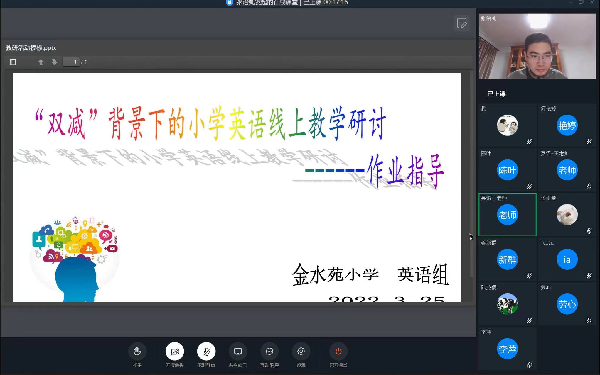Open the screen share option
The height and width of the screenshot is (375, 600).
click(x=238, y=352)
